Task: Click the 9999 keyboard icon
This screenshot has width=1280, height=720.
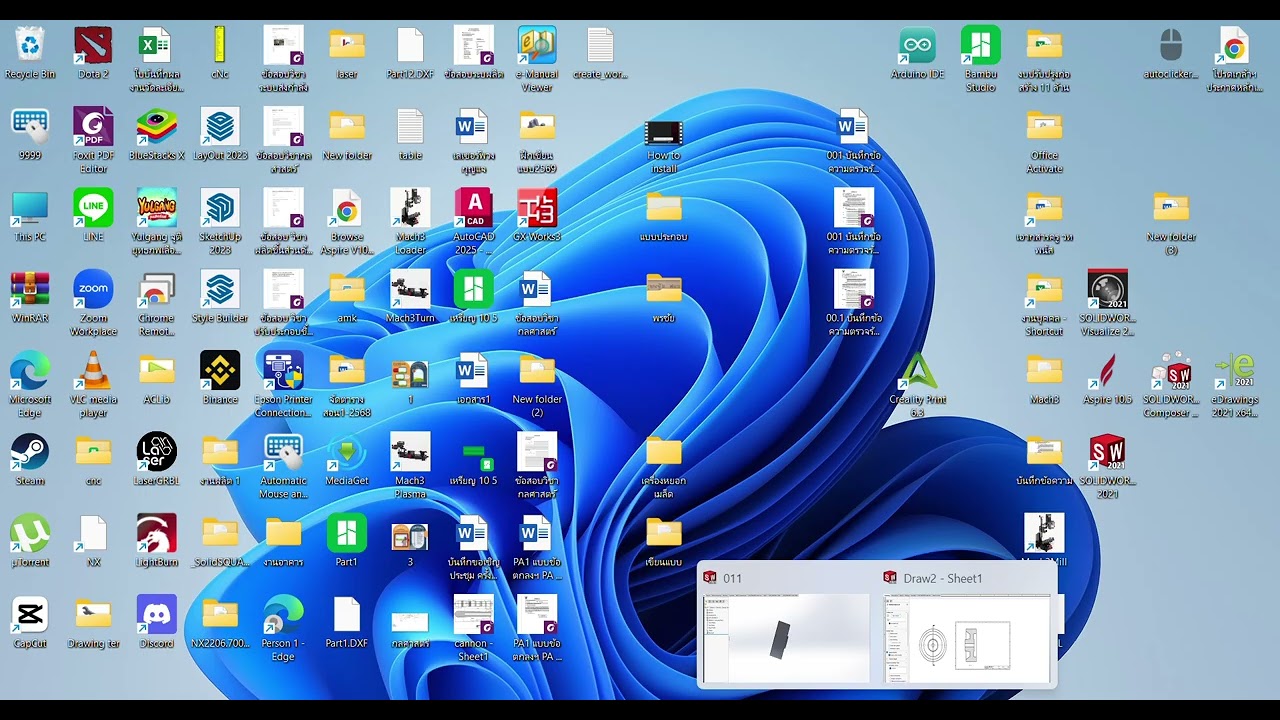Action: pos(30,134)
